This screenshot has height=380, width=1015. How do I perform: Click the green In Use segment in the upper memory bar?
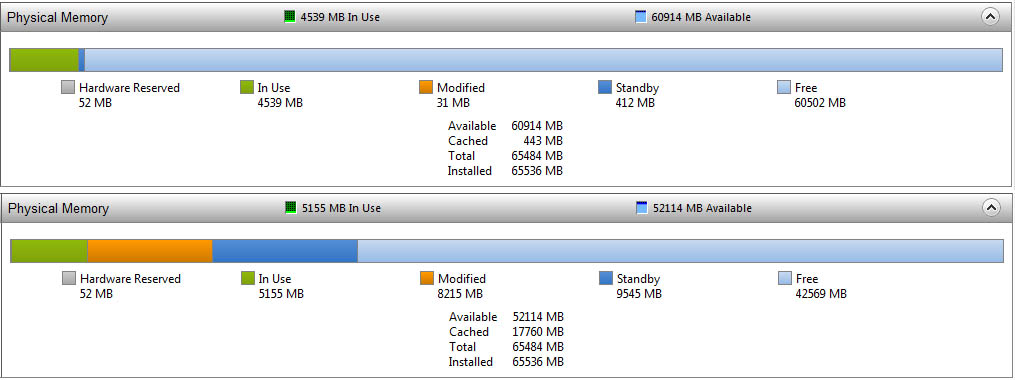pyautogui.click(x=44, y=60)
